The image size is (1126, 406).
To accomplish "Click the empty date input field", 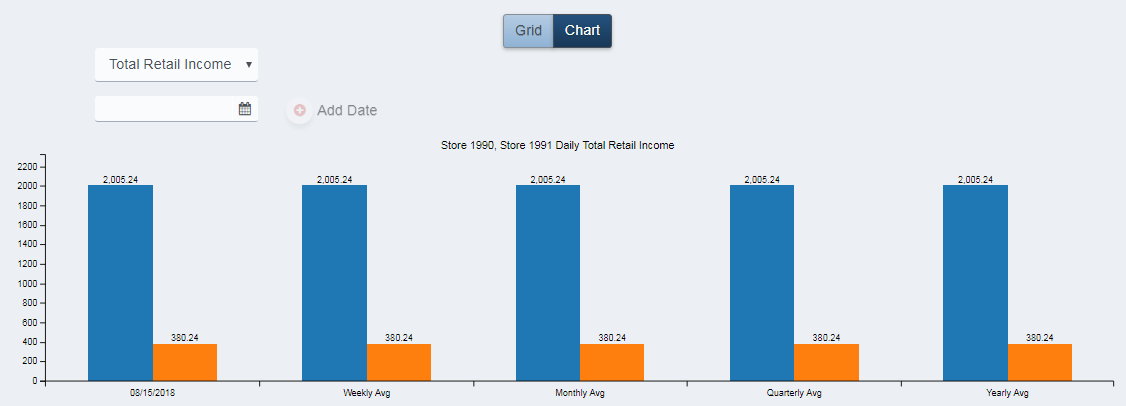I will coord(165,109).
